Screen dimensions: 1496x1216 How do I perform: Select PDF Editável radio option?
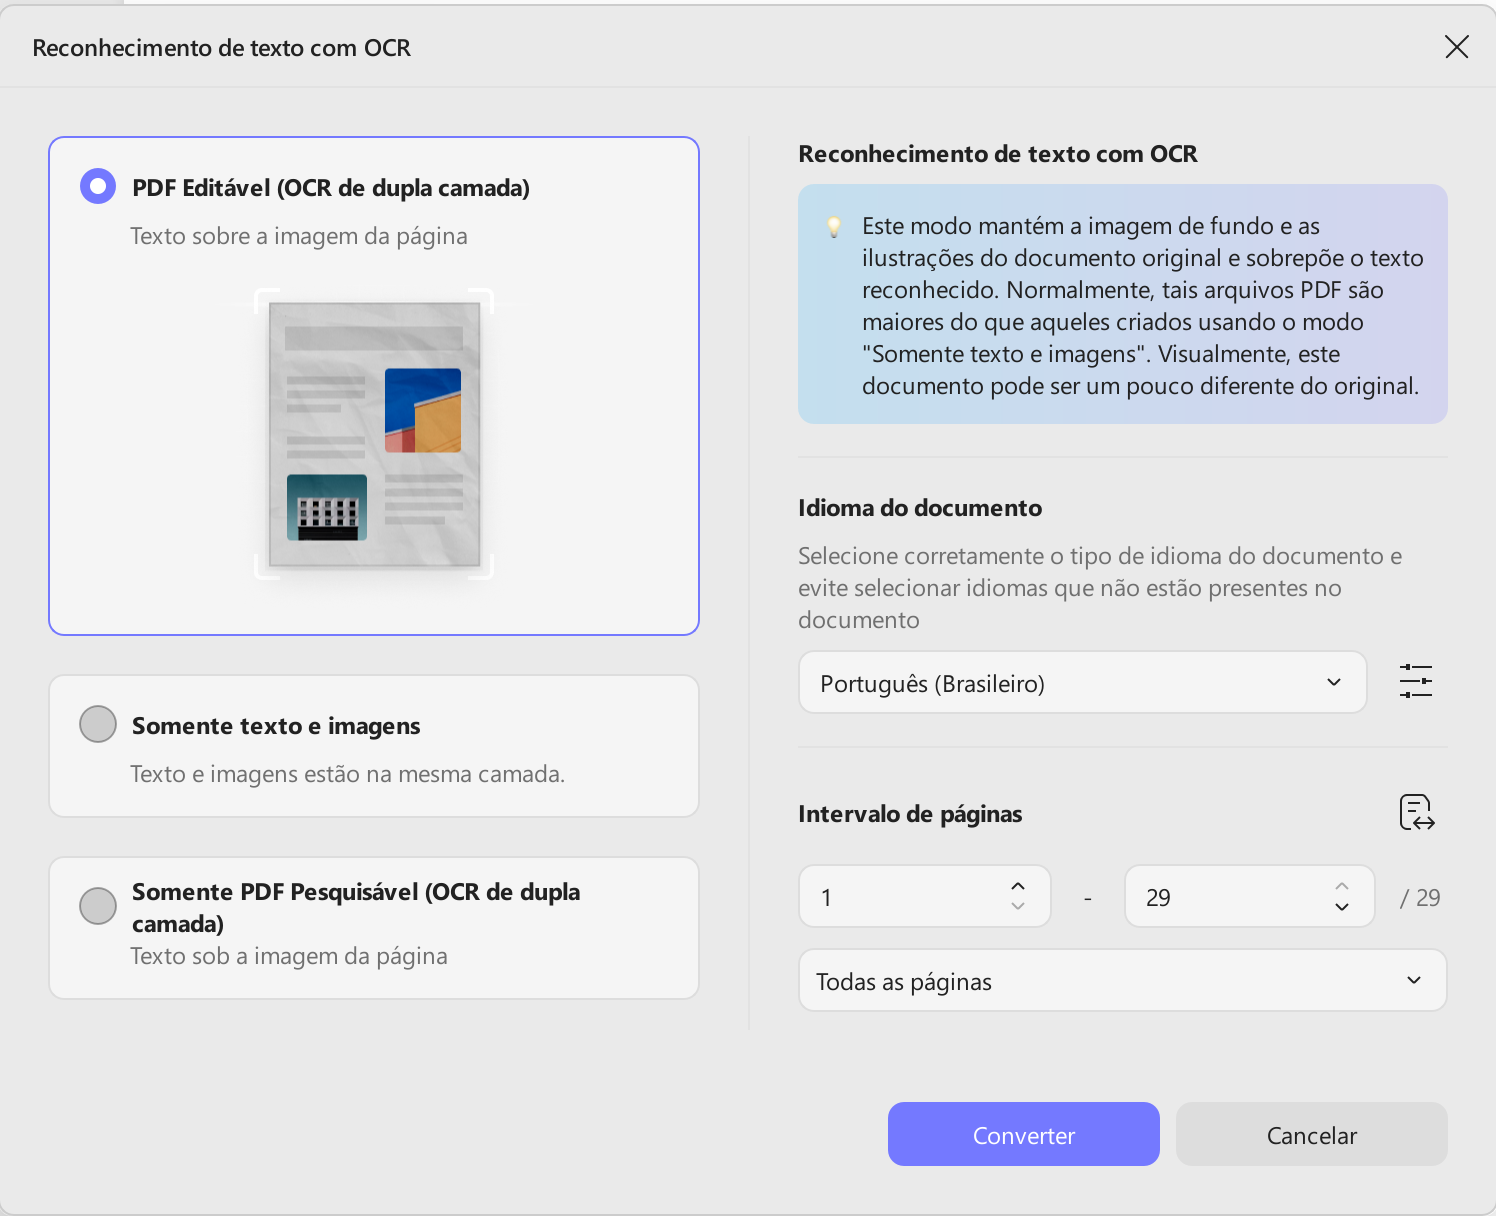click(98, 186)
